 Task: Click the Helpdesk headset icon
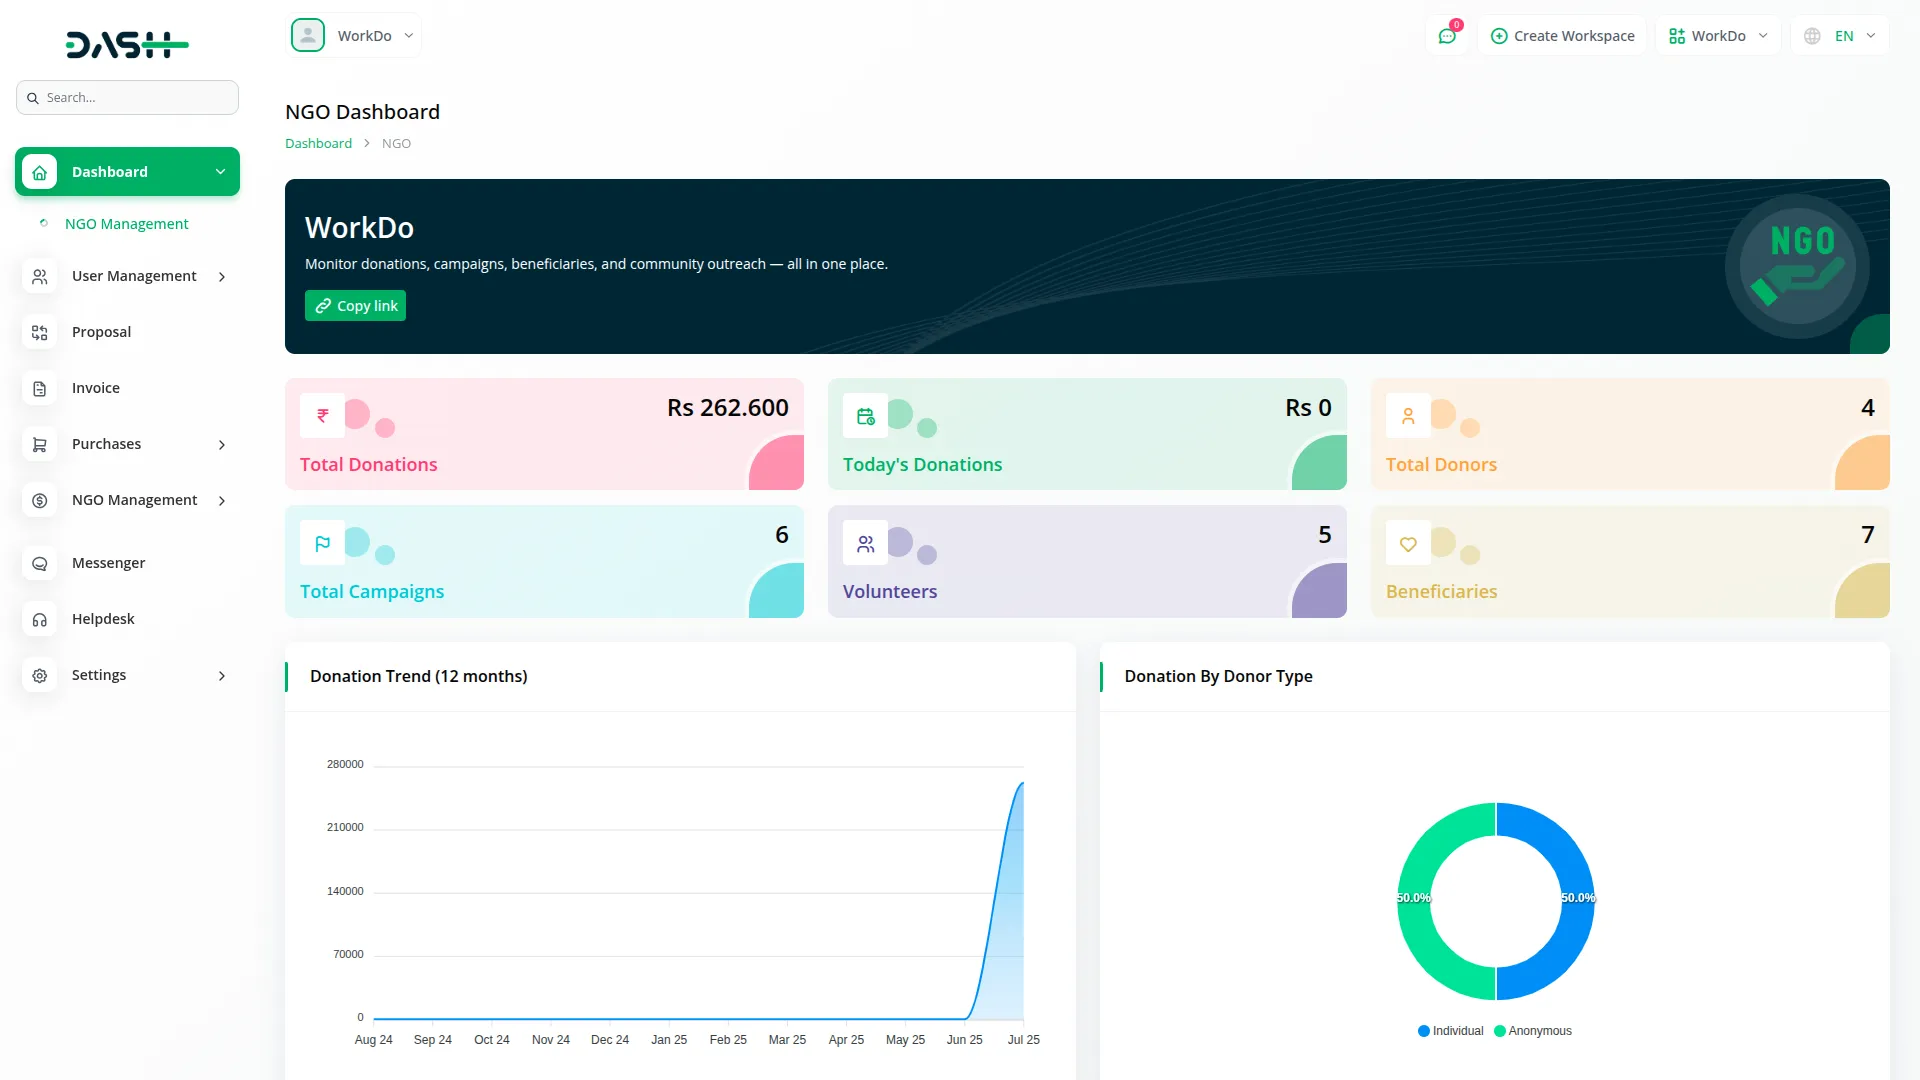coord(40,620)
